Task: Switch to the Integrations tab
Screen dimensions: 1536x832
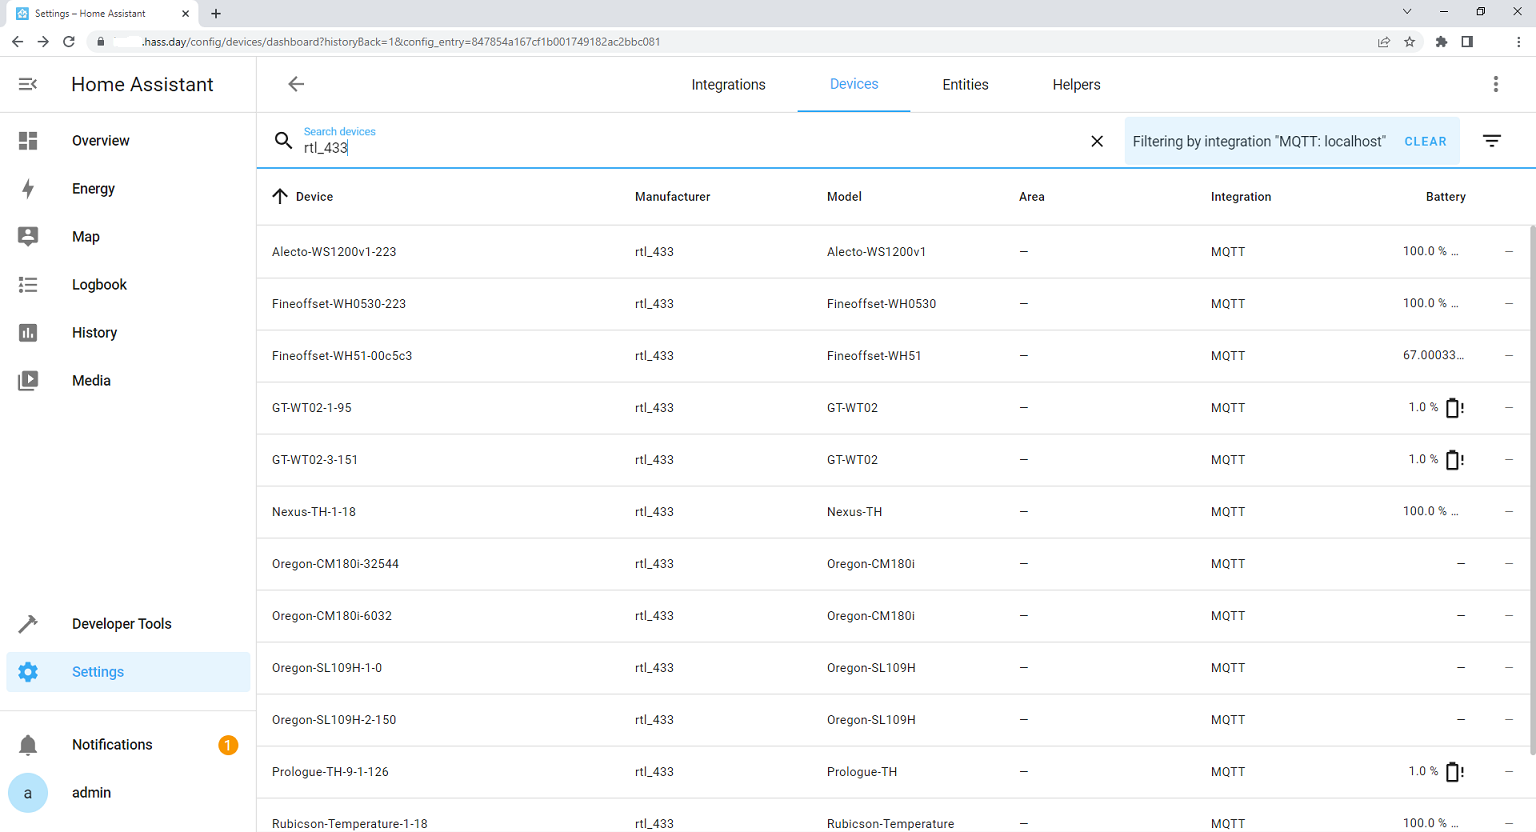Action: [728, 85]
